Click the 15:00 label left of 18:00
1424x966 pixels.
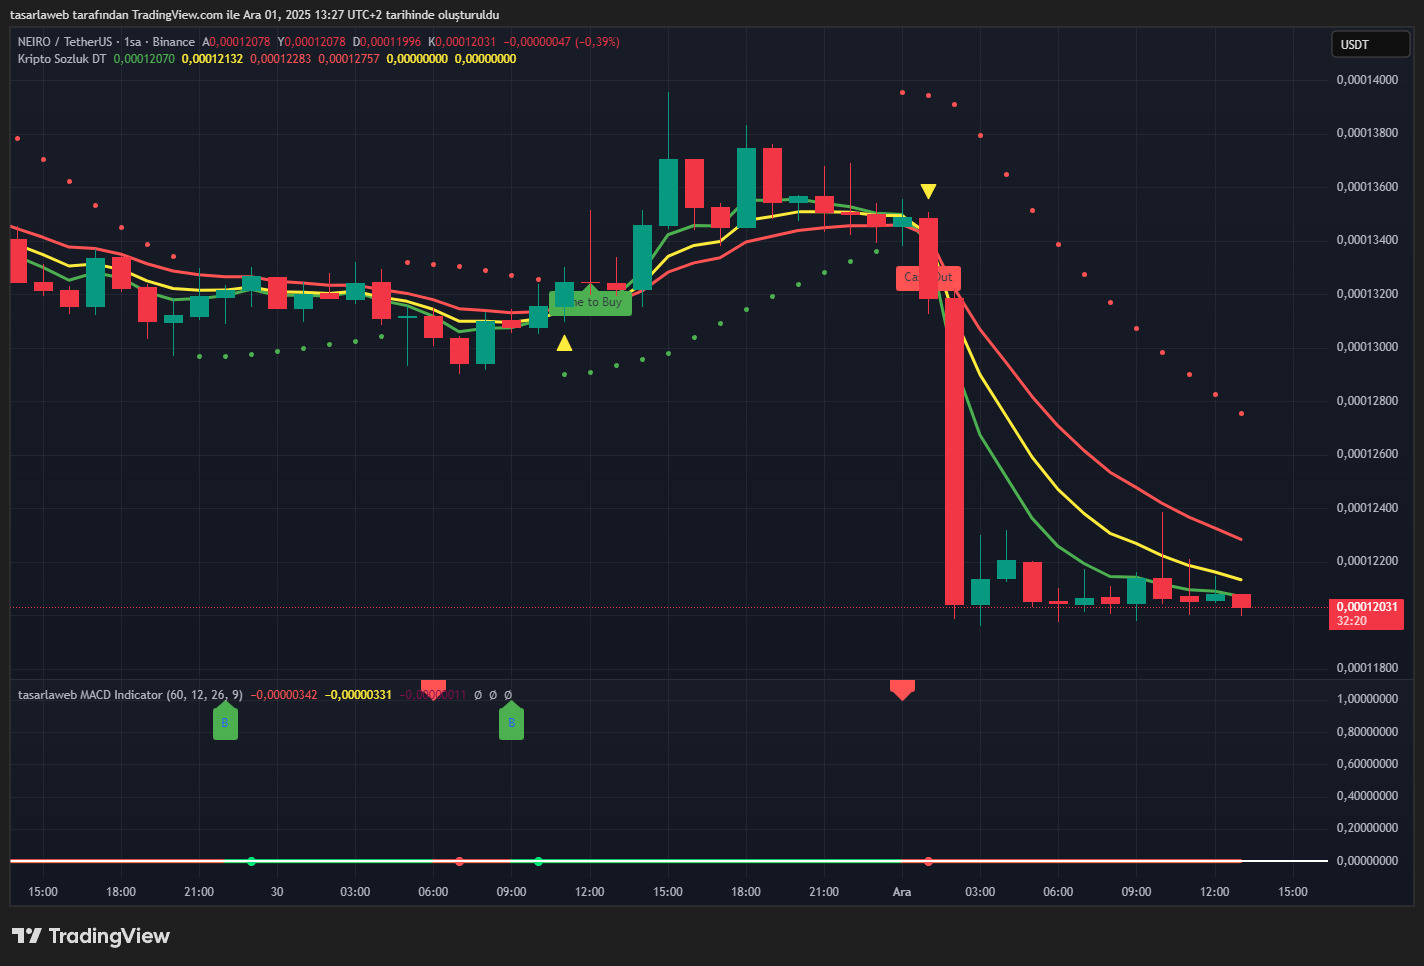pos(43,892)
